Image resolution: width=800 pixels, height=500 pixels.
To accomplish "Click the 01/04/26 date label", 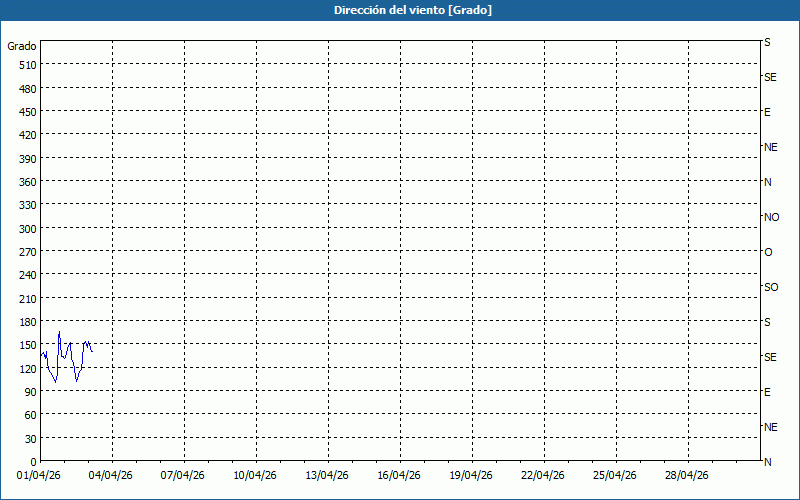I will (x=40, y=476).
